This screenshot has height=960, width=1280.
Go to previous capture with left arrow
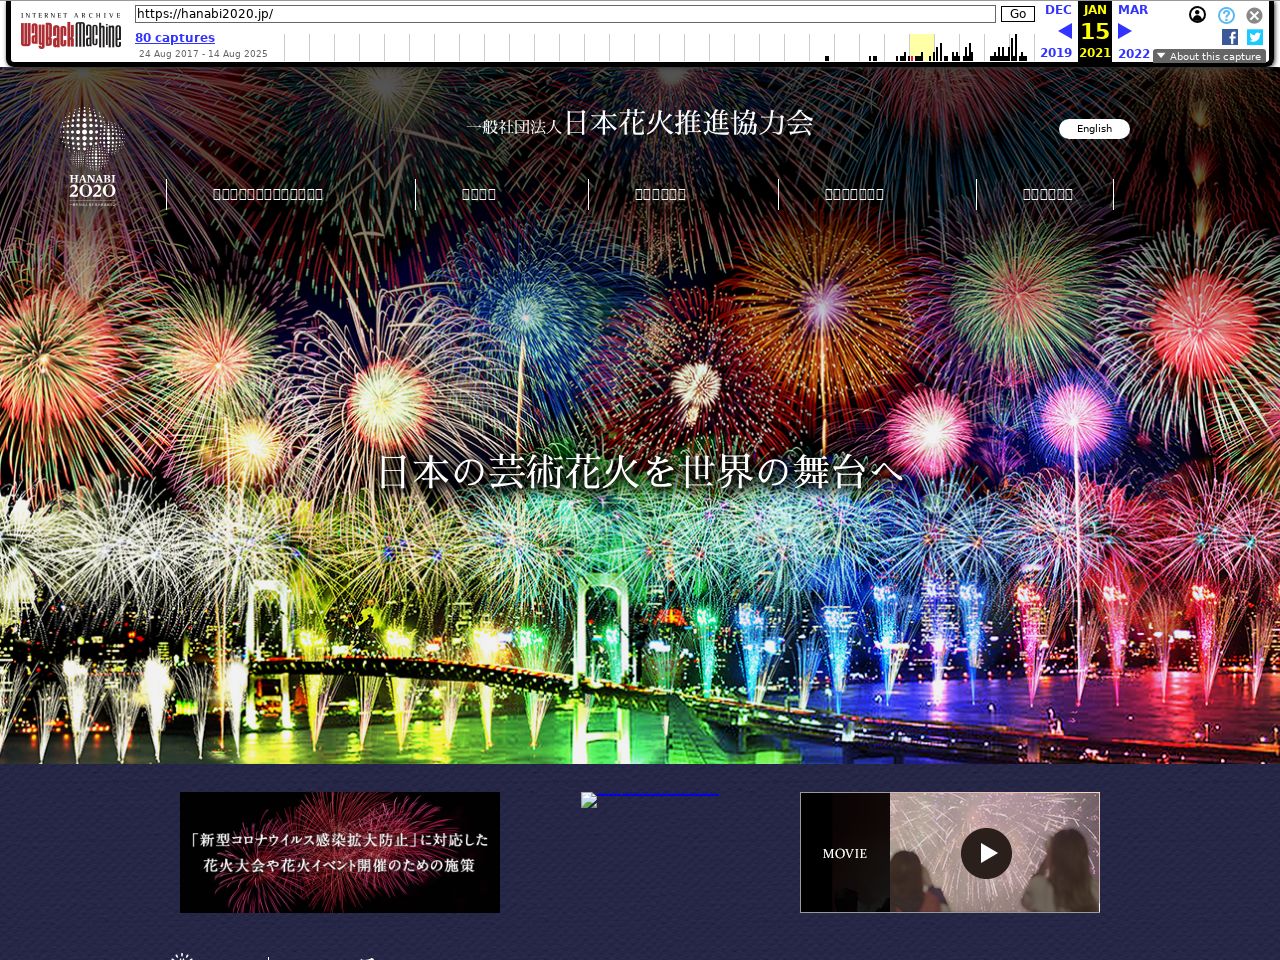click(1064, 31)
